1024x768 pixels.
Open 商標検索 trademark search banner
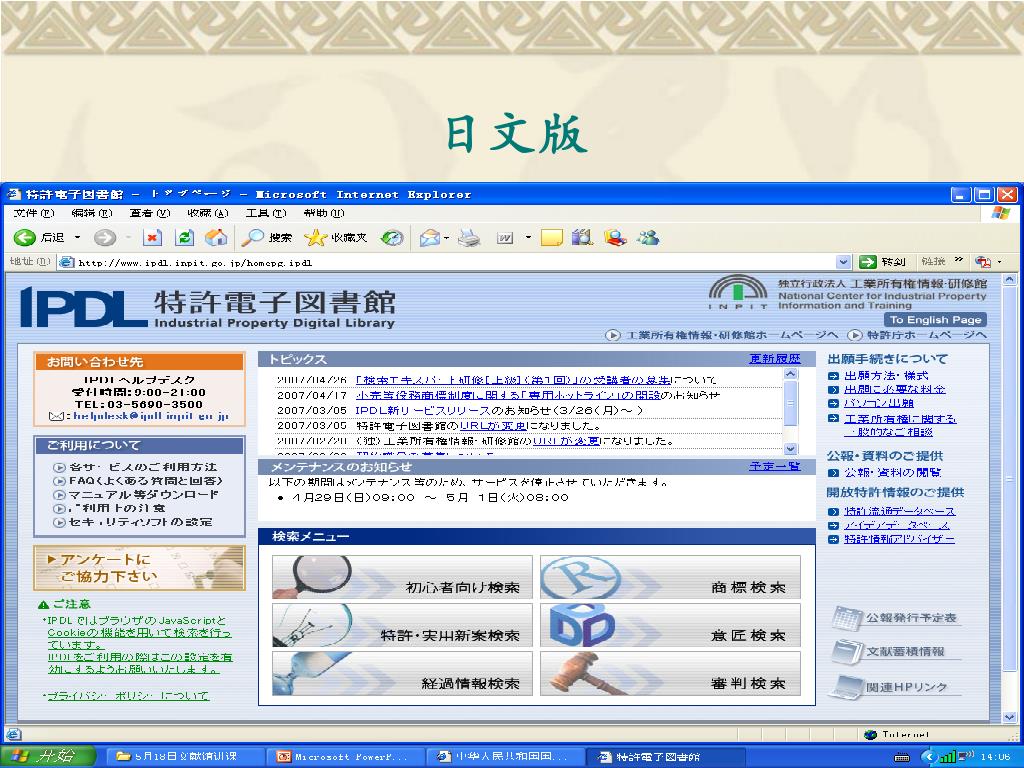671,577
